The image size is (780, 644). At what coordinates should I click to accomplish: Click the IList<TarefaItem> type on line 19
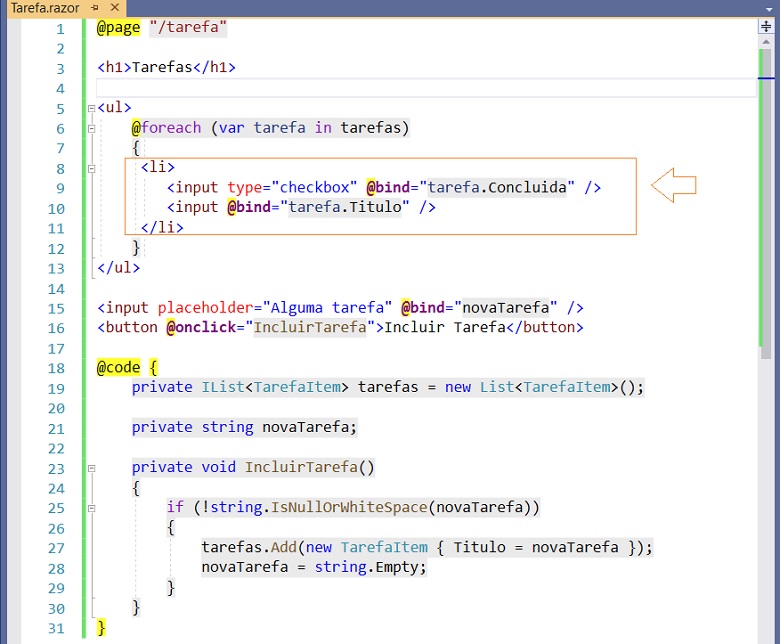pyautogui.click(x=275, y=387)
